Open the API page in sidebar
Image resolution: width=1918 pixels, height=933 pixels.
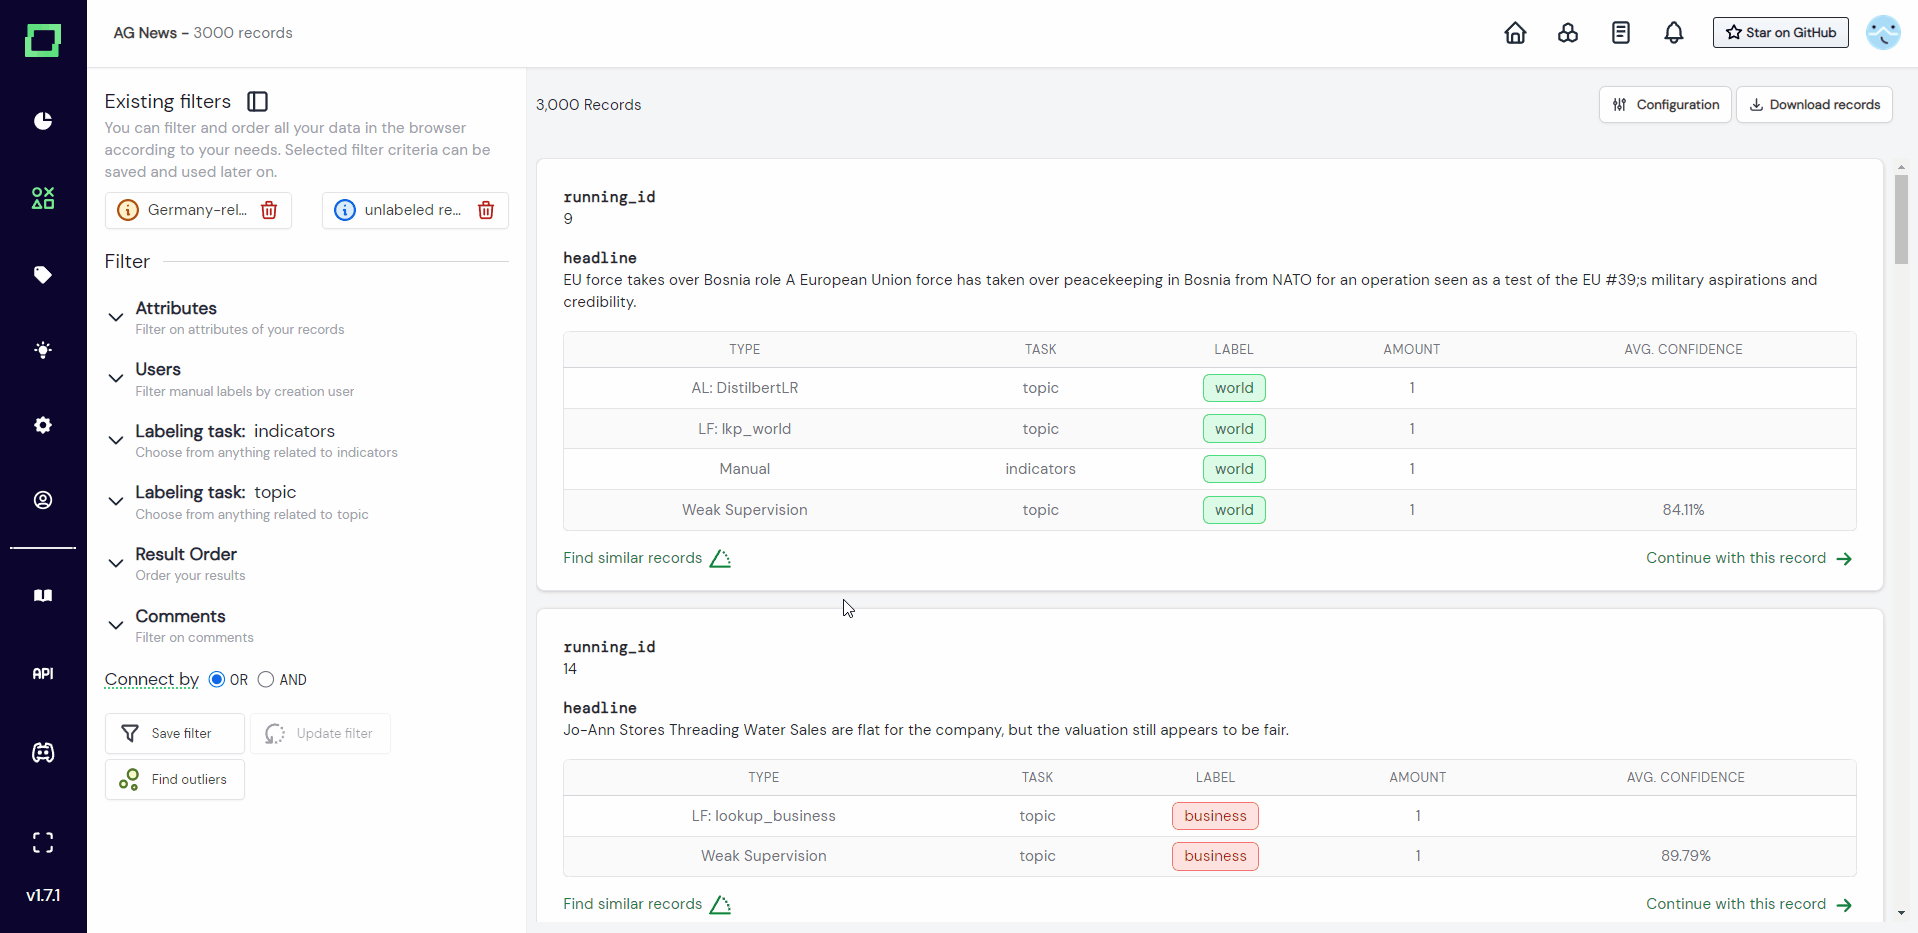click(x=43, y=674)
